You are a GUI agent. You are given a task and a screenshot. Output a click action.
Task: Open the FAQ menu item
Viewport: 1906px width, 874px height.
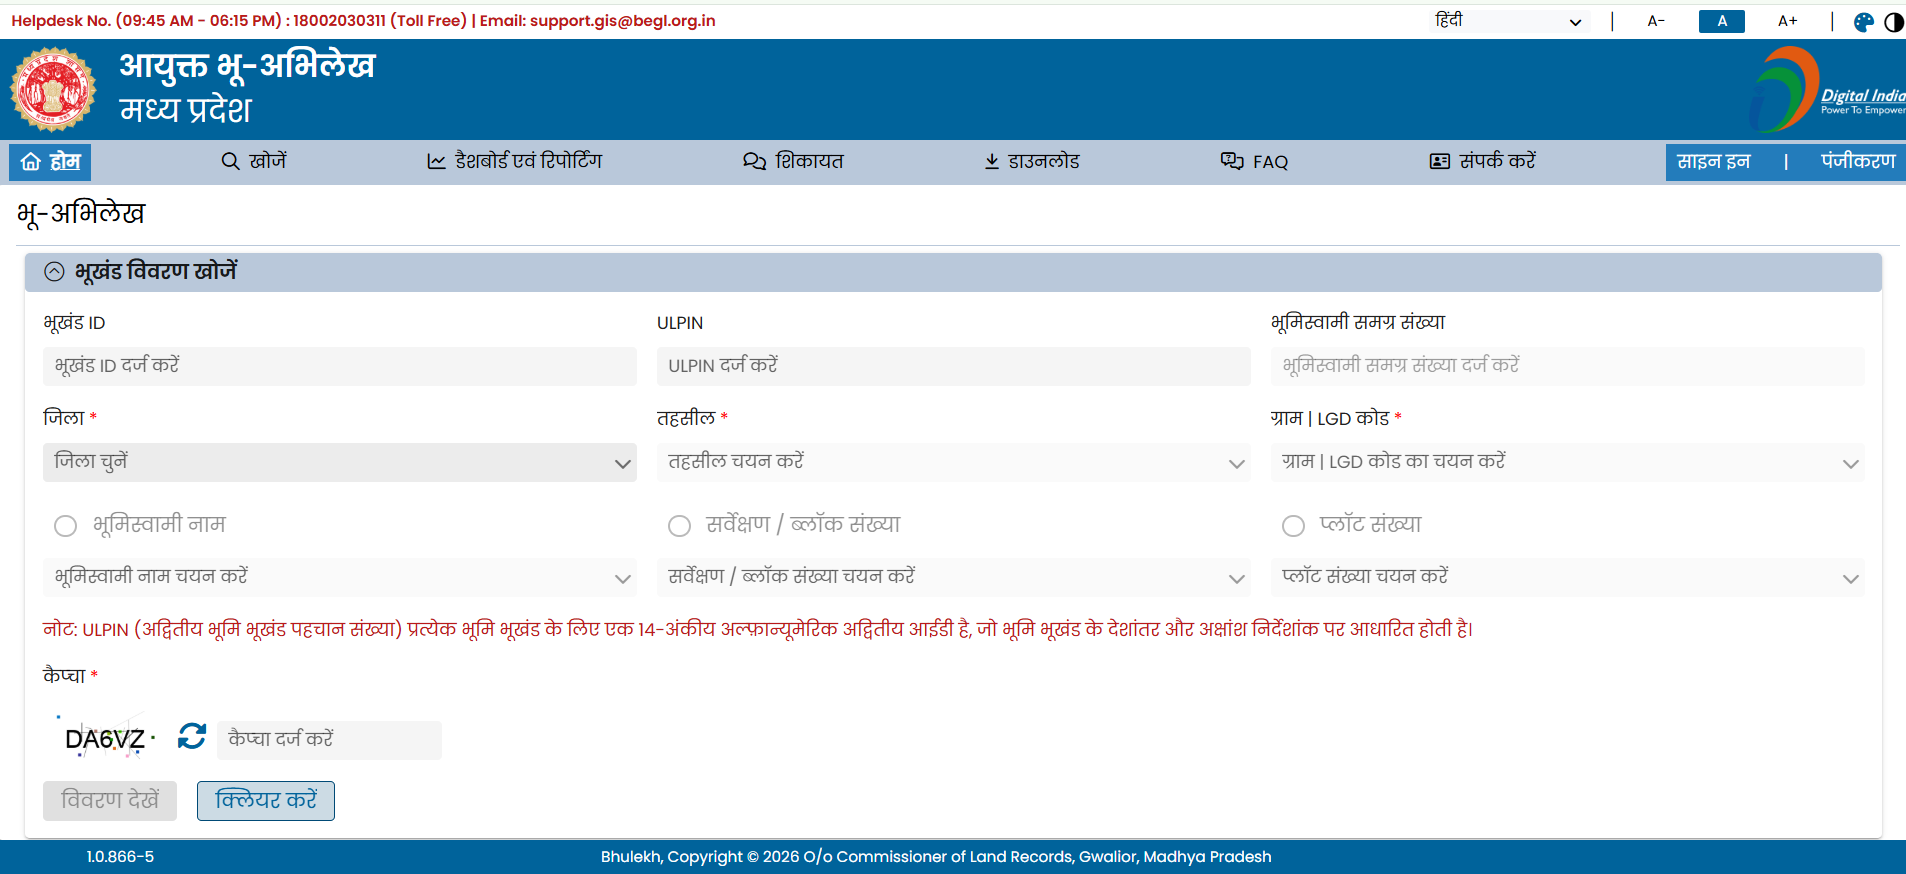[x=1255, y=162]
